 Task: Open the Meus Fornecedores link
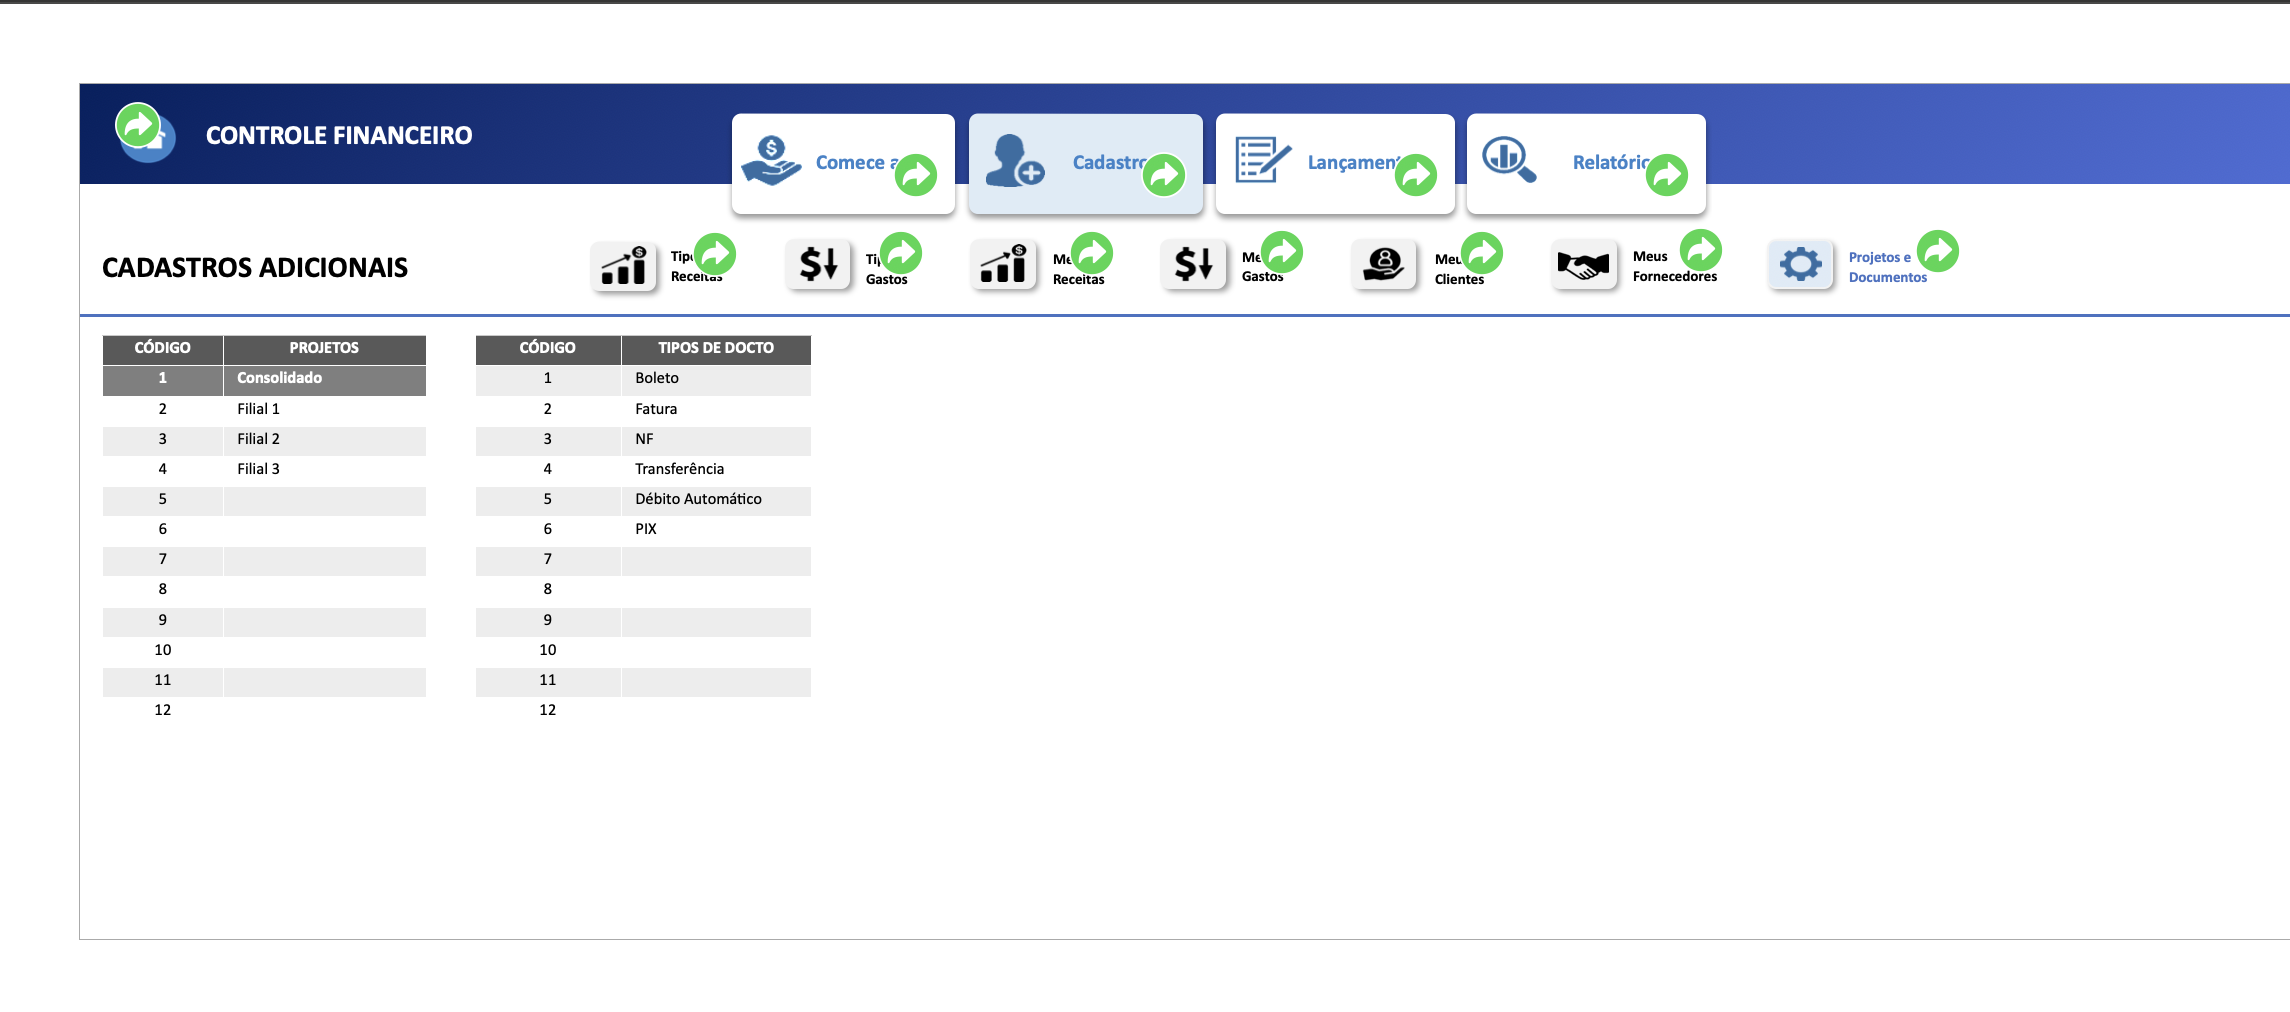[1675, 266]
